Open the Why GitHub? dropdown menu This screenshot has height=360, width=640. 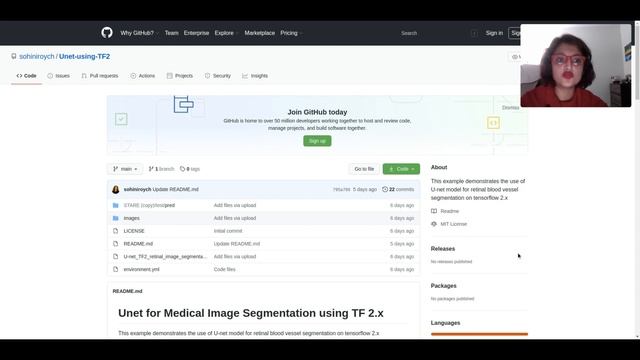139,33
